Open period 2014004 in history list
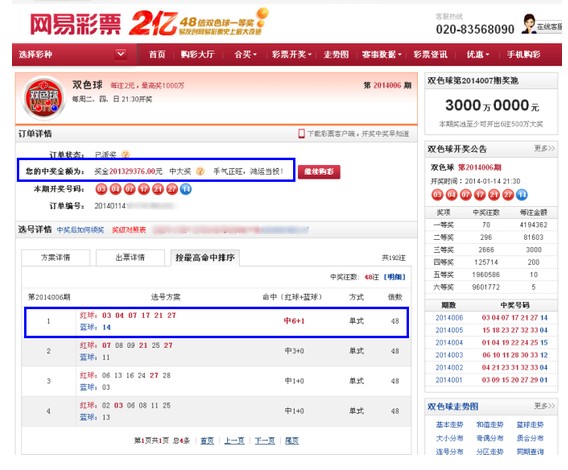The image size is (568, 470). point(449,343)
